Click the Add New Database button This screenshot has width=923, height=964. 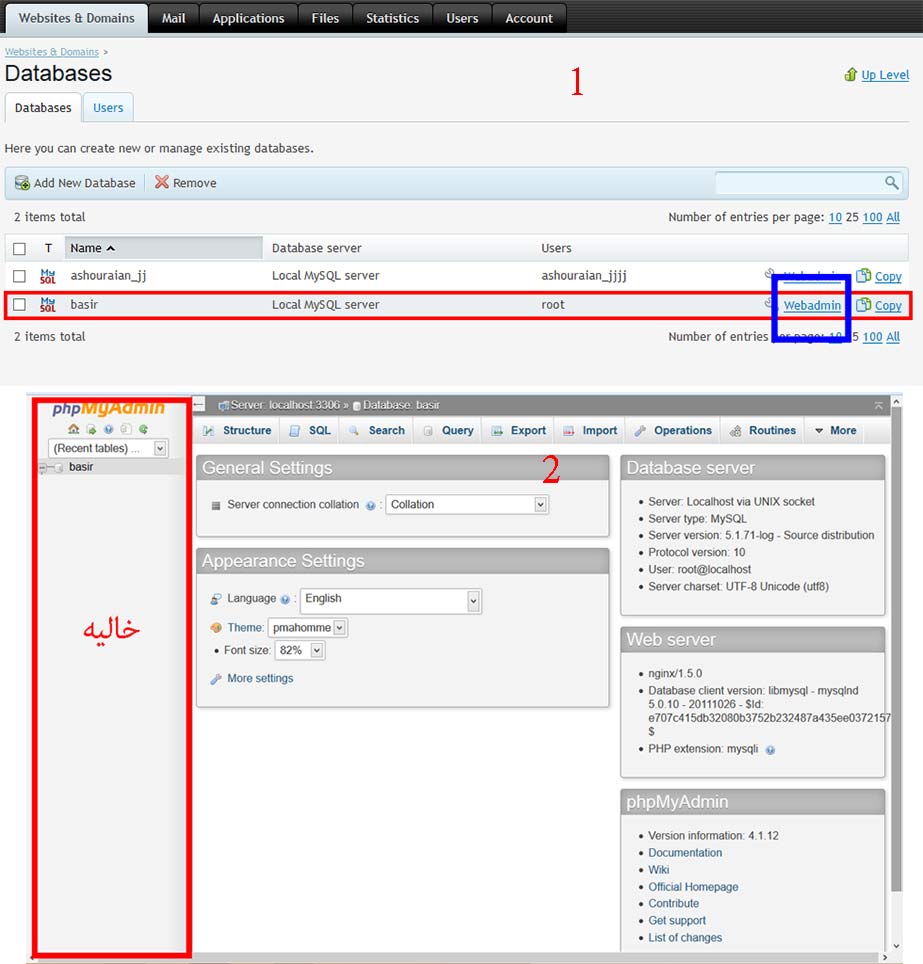pyautogui.click(x=75, y=183)
